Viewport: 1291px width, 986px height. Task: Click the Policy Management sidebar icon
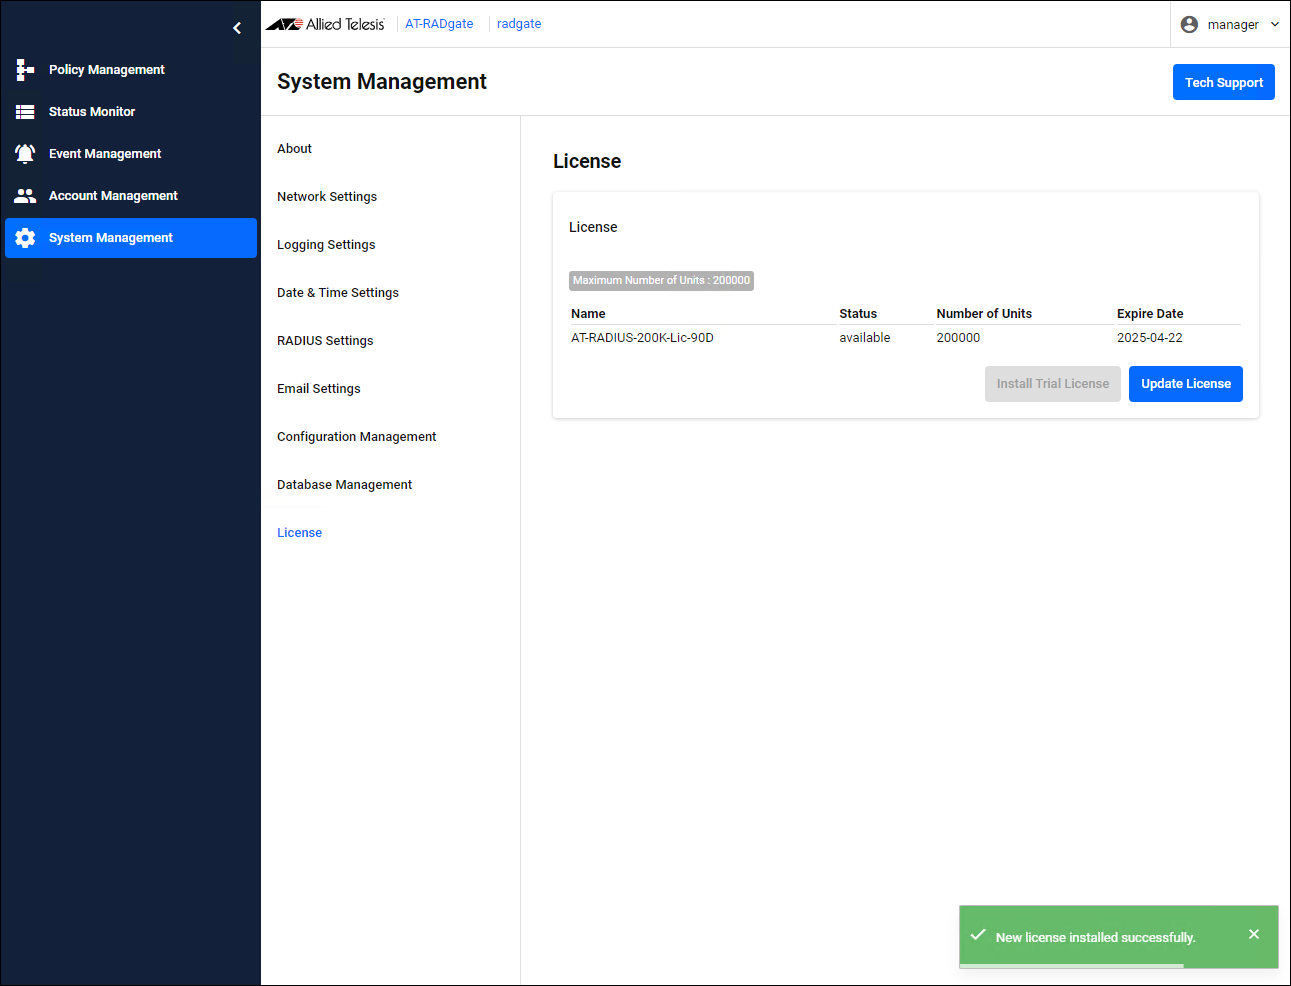click(25, 70)
